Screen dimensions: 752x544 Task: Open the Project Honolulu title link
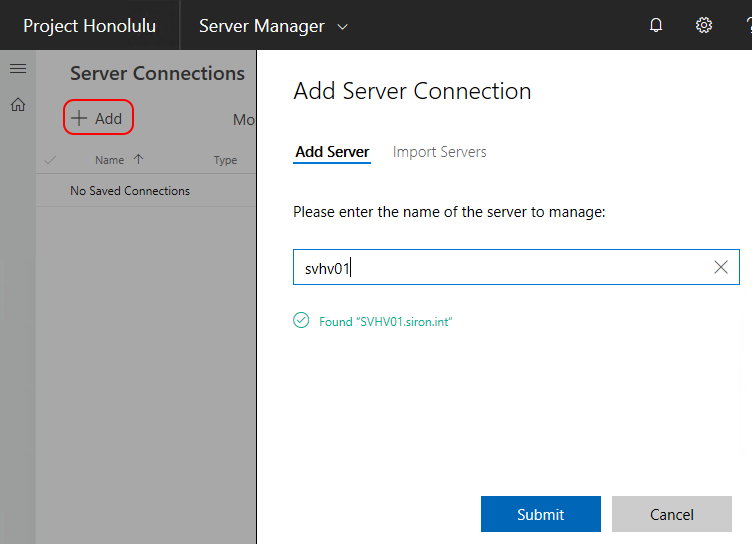(x=90, y=26)
